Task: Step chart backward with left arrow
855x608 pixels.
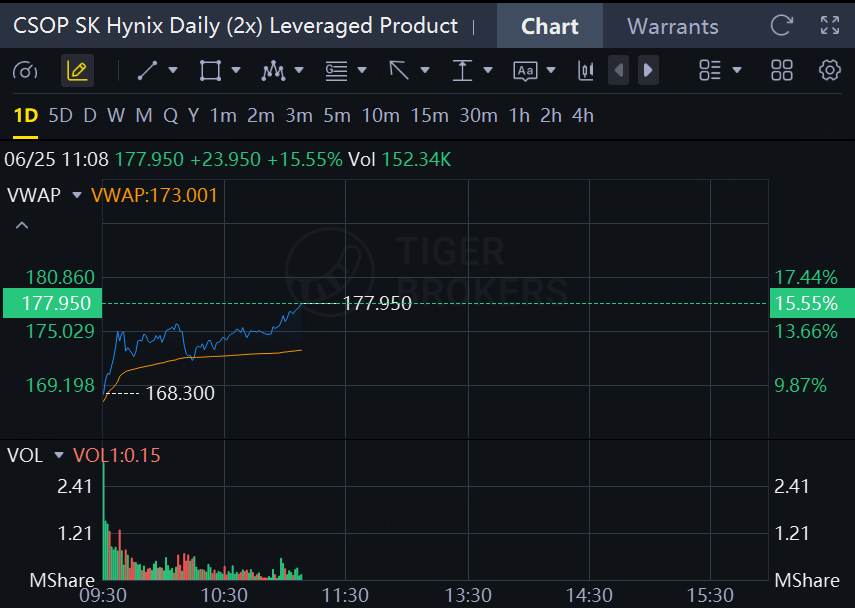Action: tap(618, 70)
